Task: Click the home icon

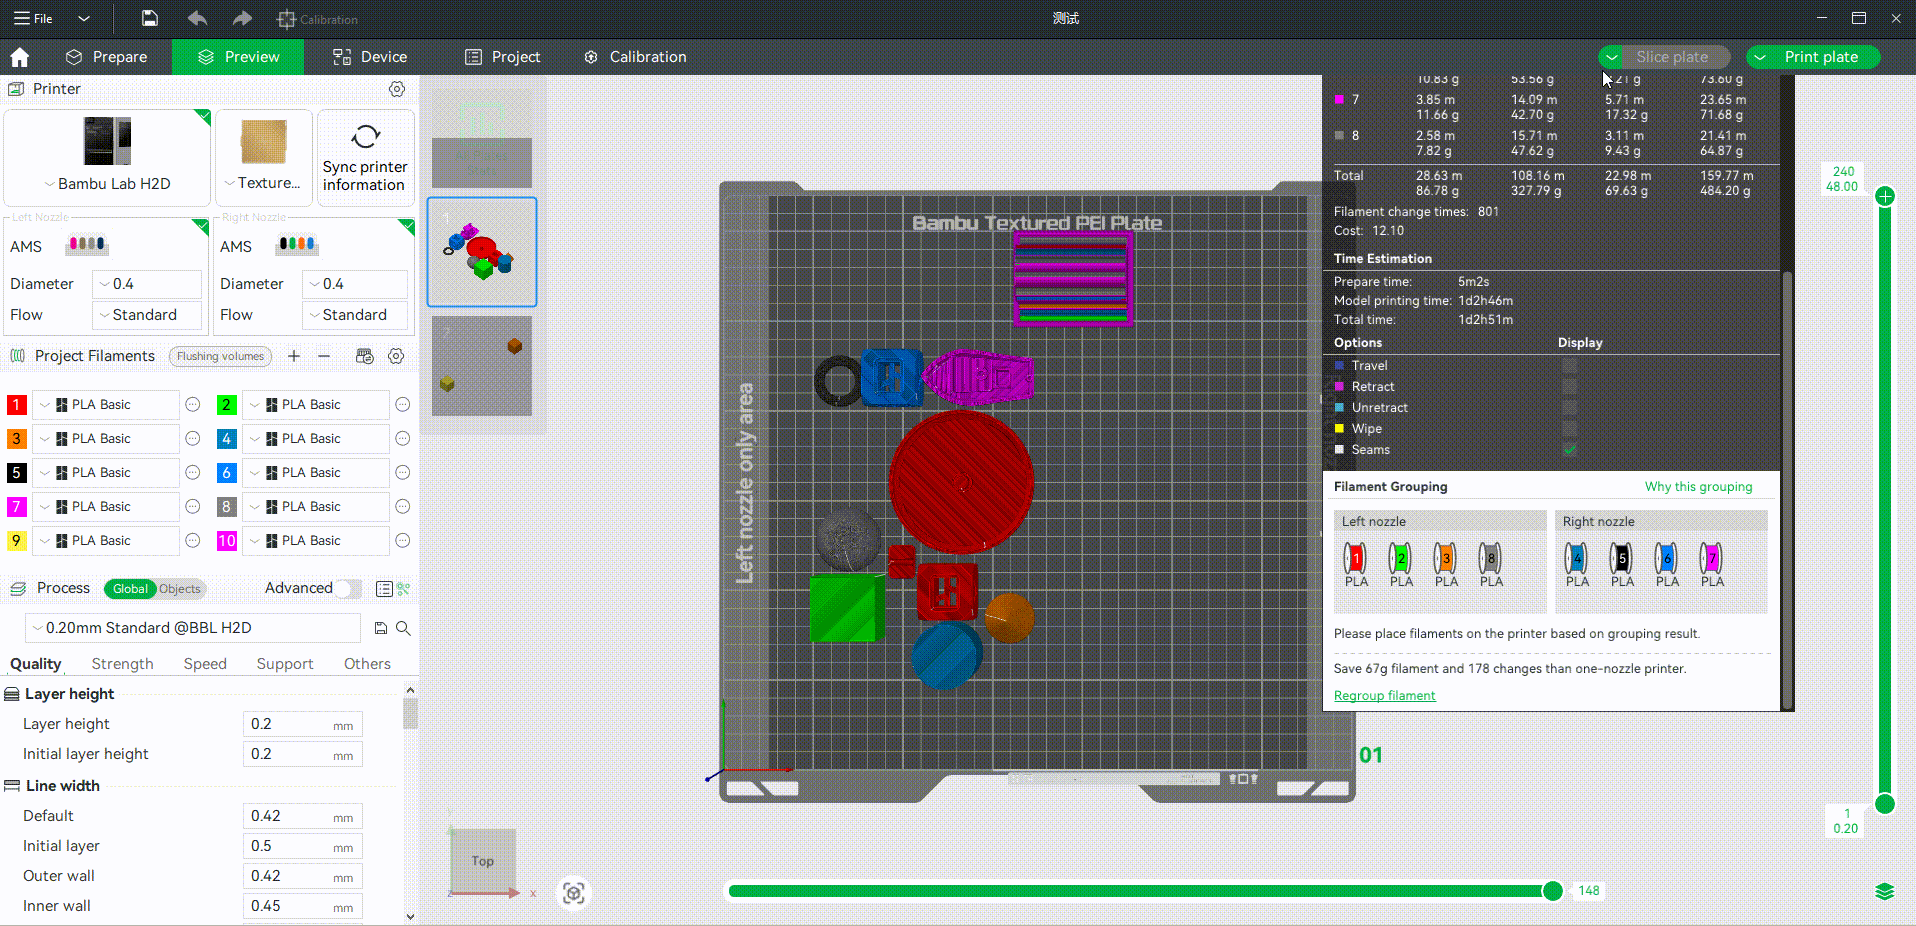Action: coord(20,57)
